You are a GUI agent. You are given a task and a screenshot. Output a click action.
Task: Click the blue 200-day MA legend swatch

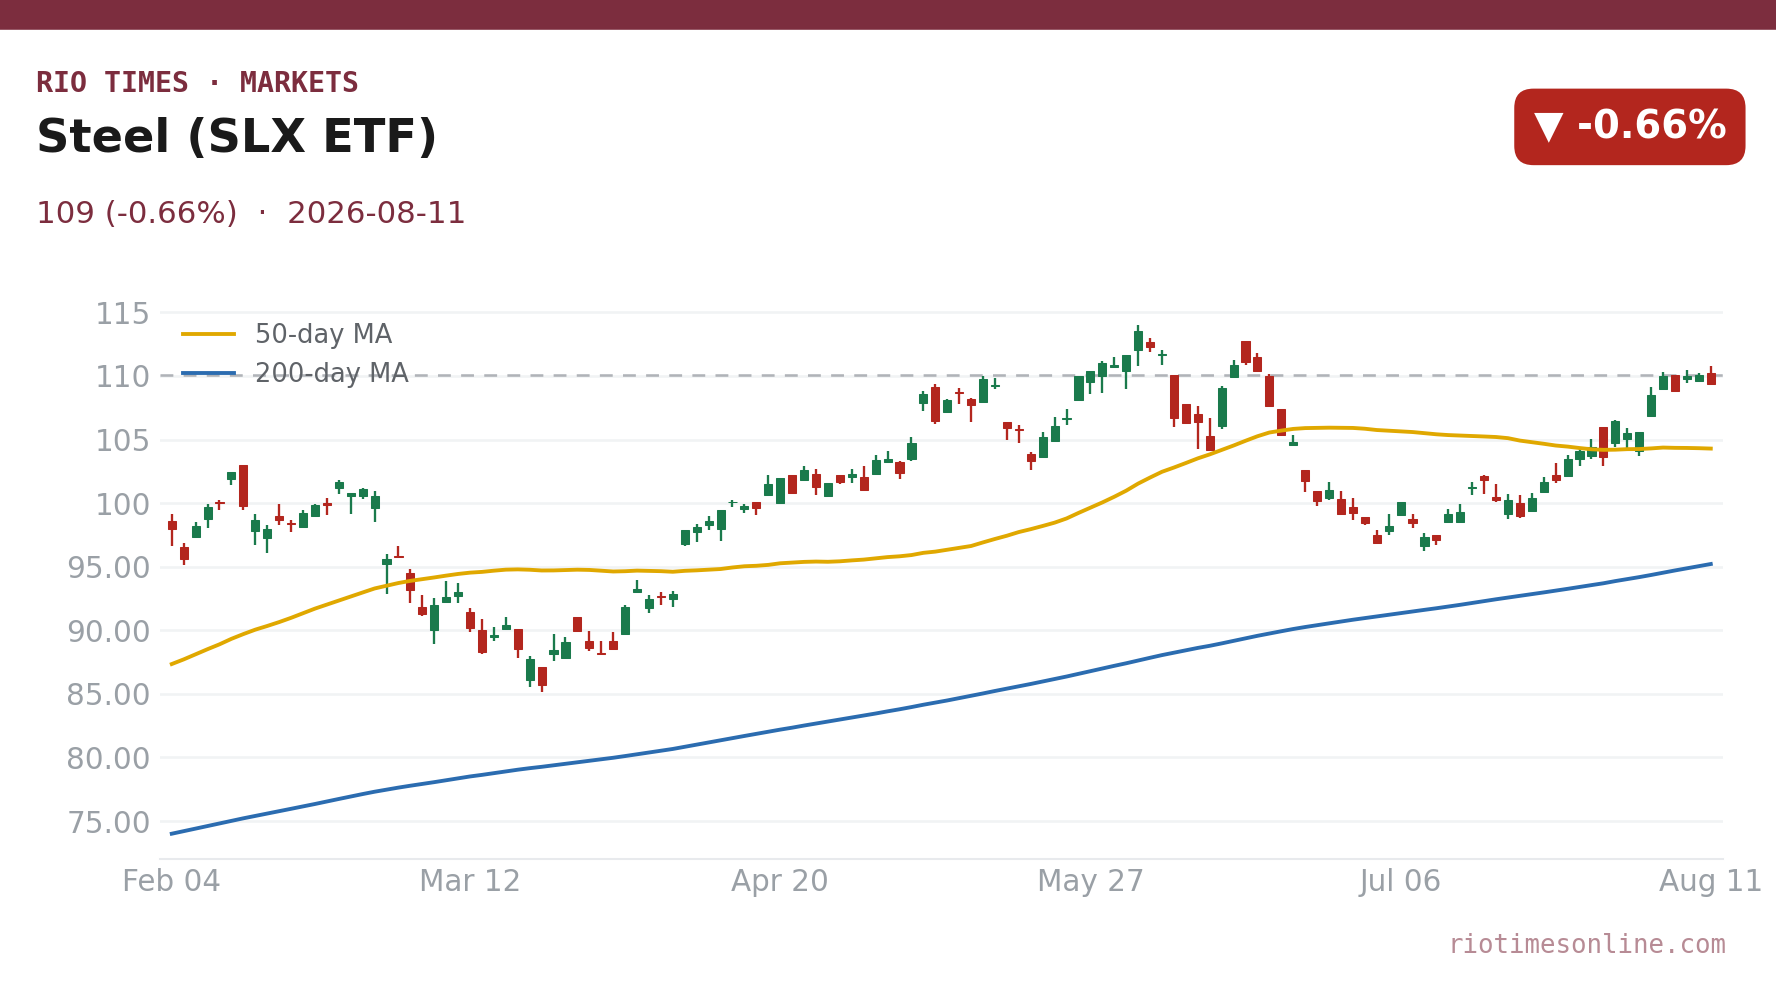click(209, 374)
